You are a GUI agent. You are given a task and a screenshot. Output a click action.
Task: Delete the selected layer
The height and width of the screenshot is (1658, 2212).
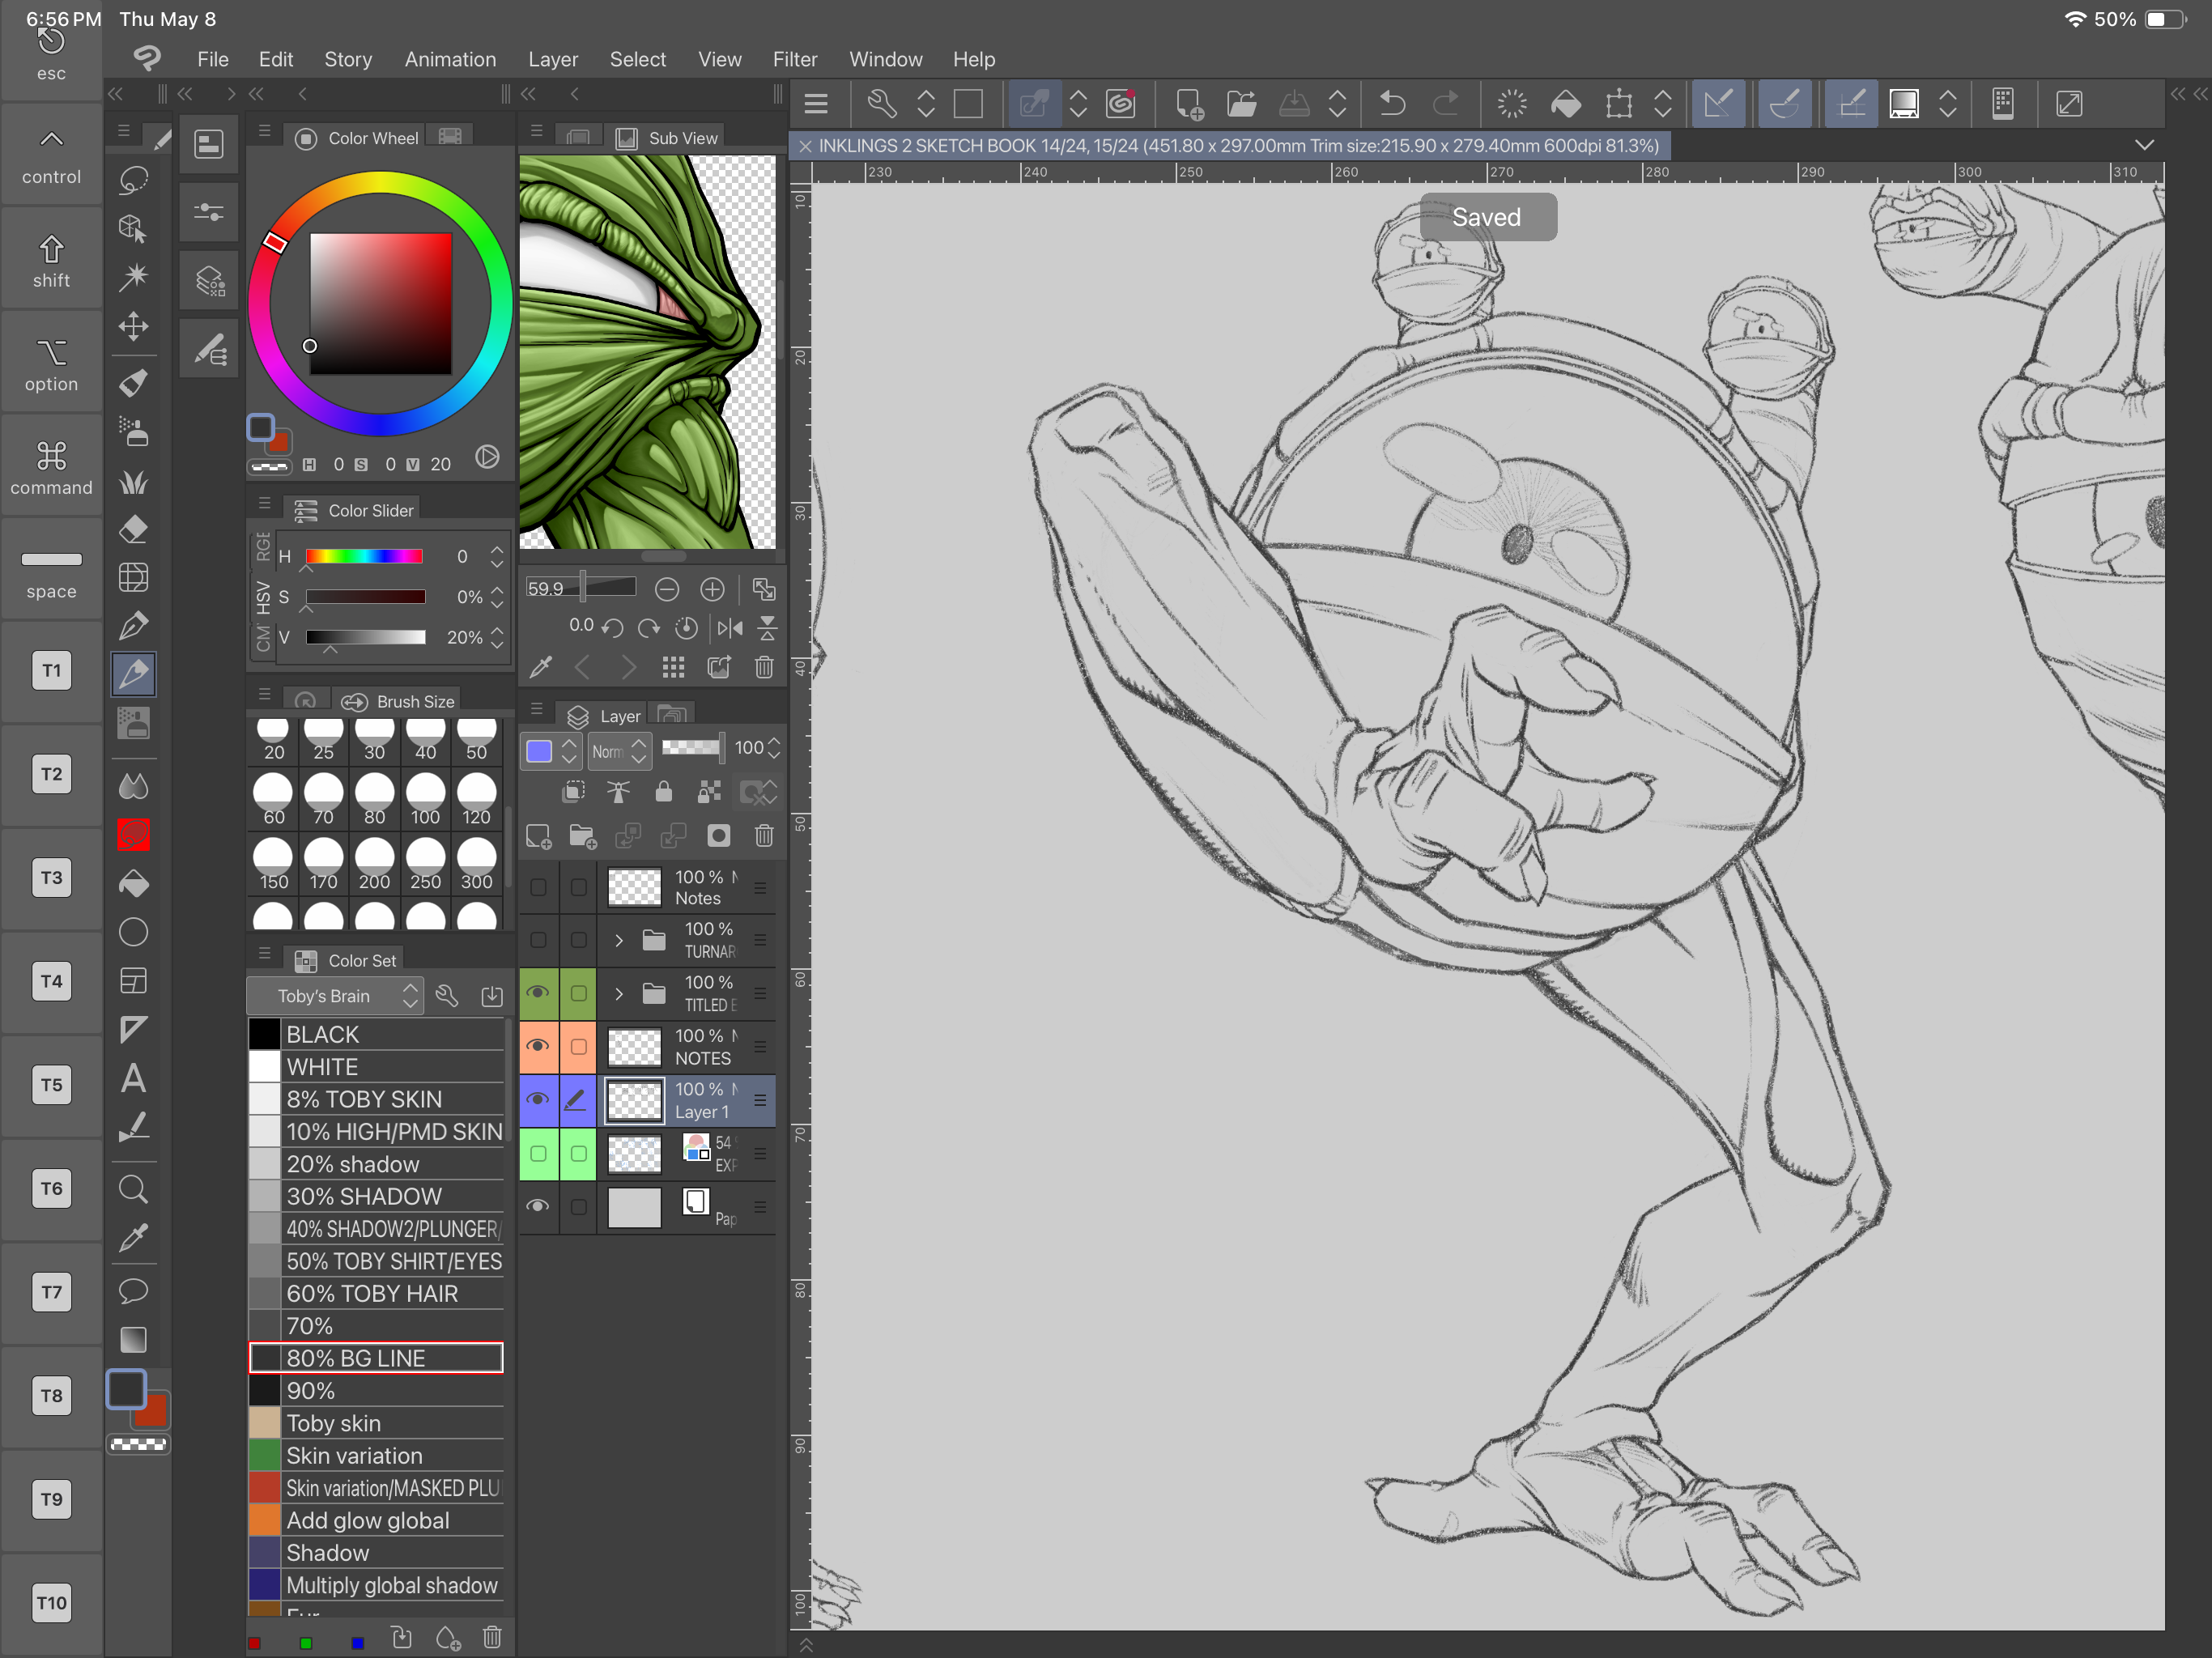764,836
